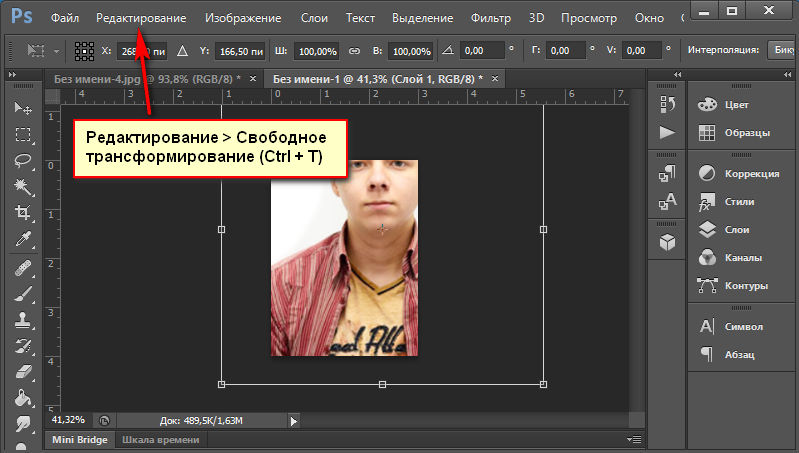Select the Crop tool

22,212
